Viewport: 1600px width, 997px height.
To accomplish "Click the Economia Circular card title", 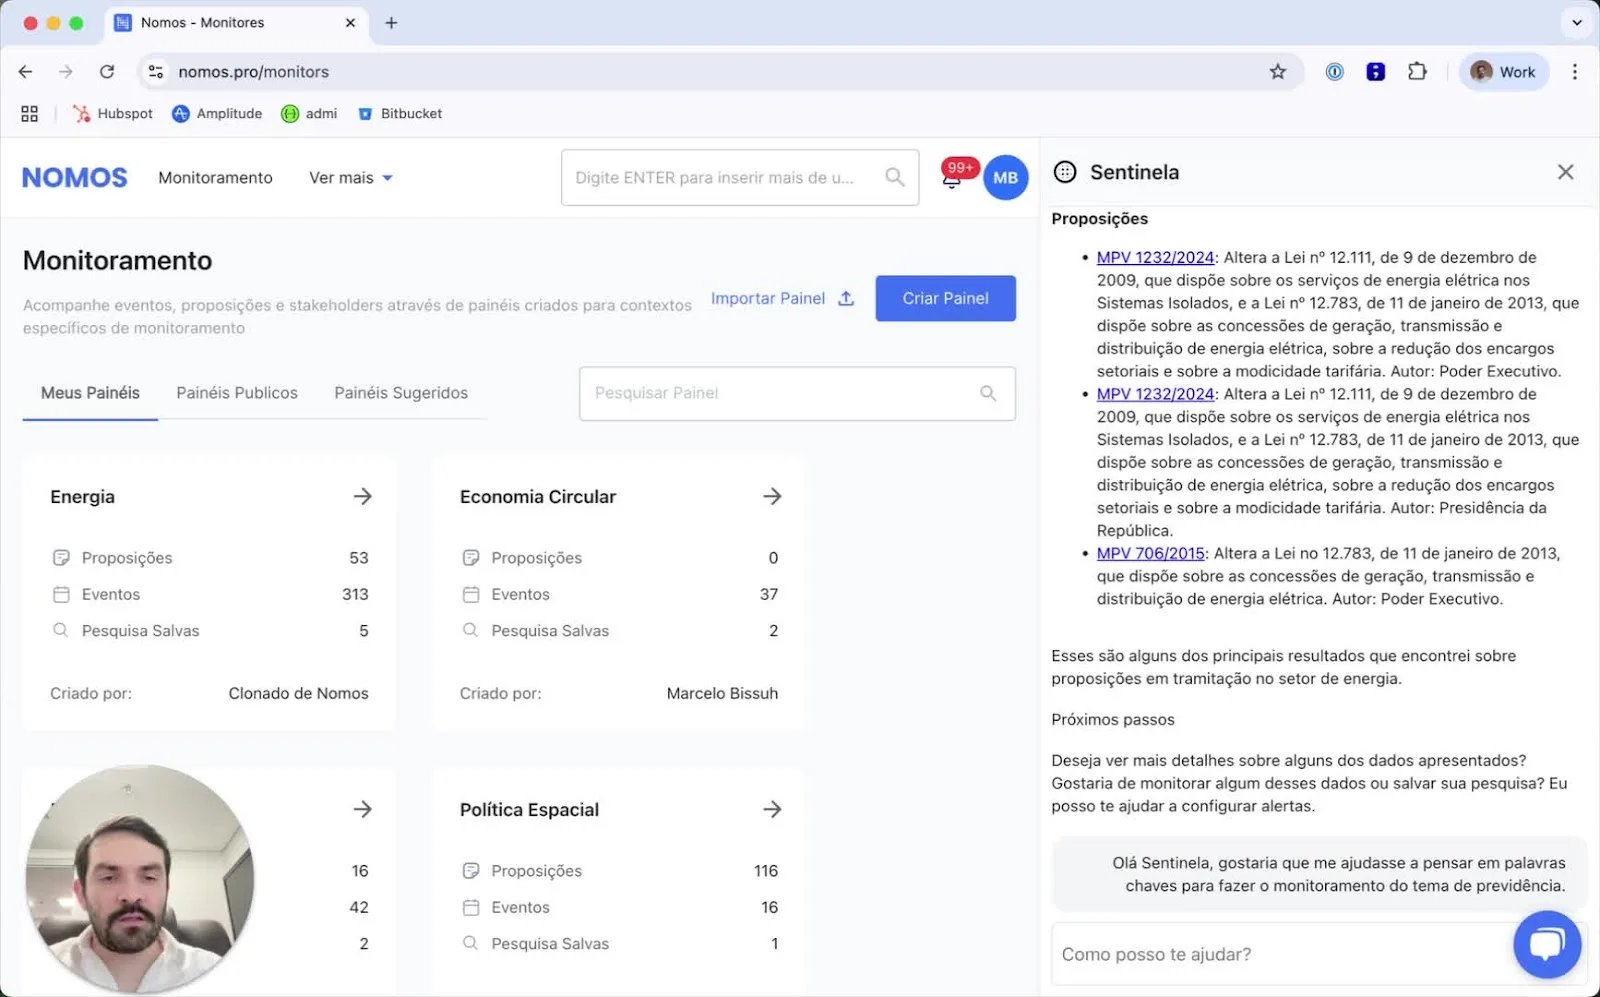I will (538, 497).
